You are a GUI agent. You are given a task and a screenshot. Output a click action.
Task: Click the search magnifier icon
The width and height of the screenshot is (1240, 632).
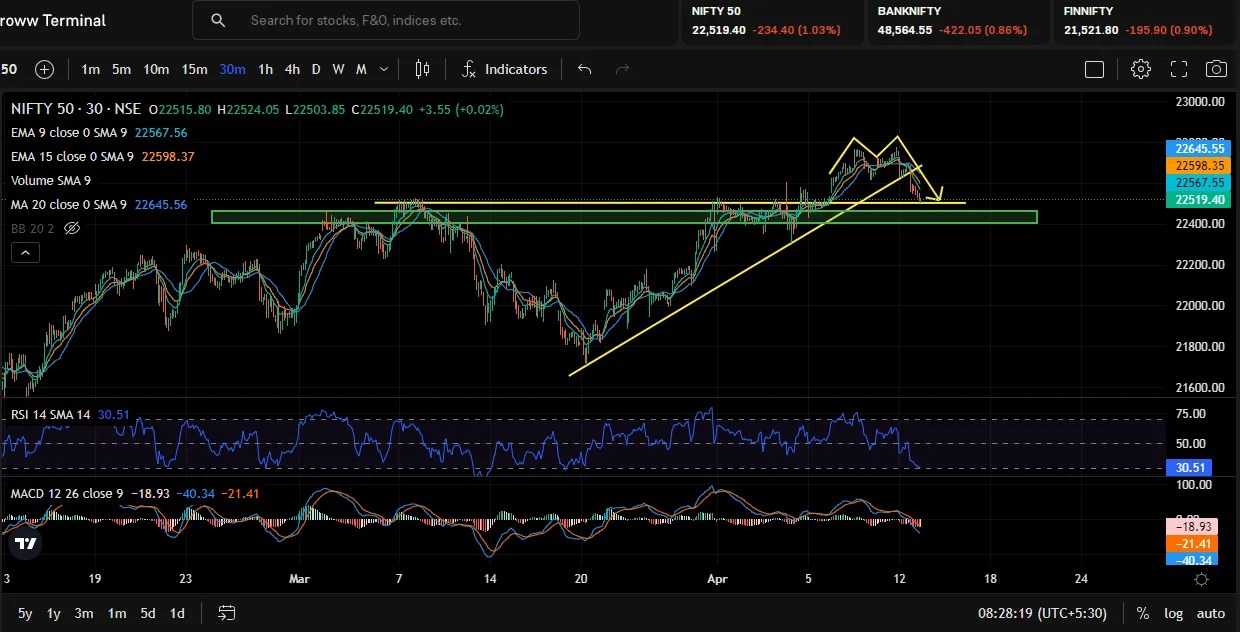pos(218,20)
